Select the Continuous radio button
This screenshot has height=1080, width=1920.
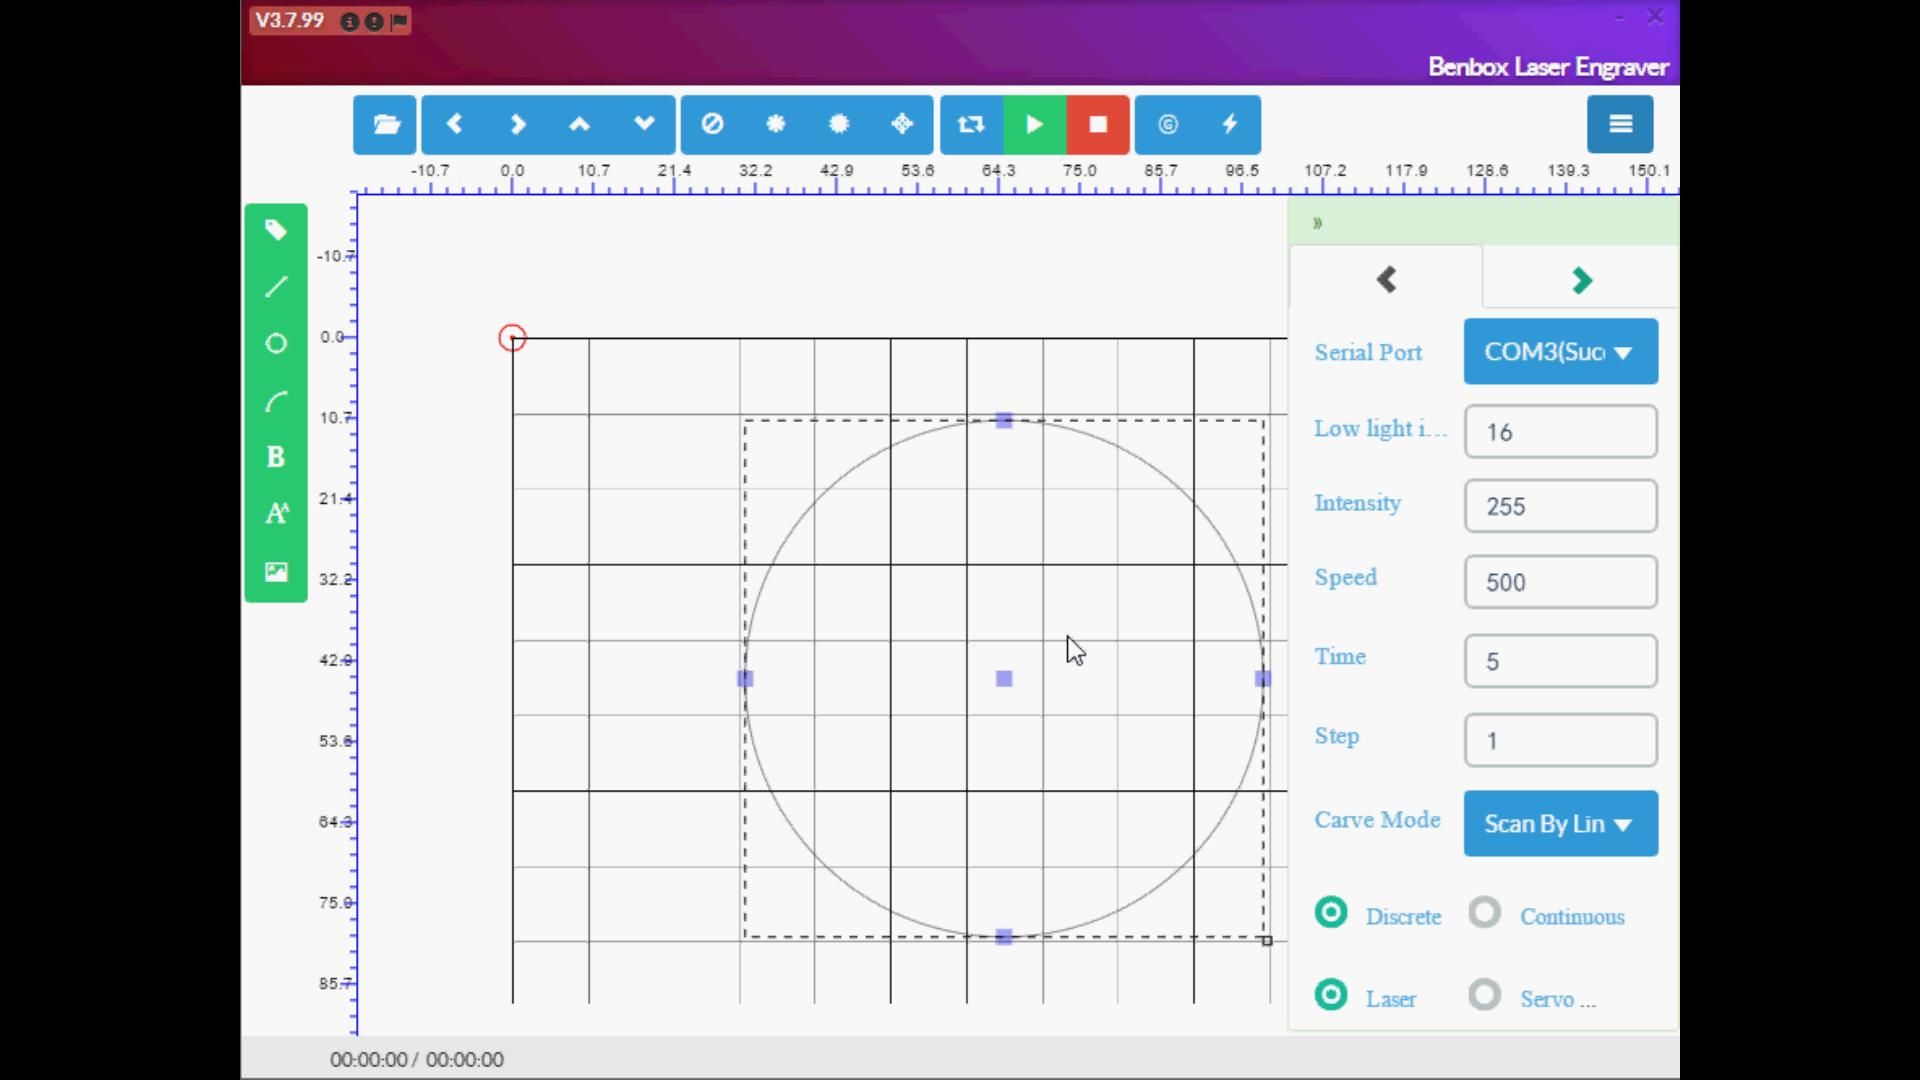tap(1485, 913)
